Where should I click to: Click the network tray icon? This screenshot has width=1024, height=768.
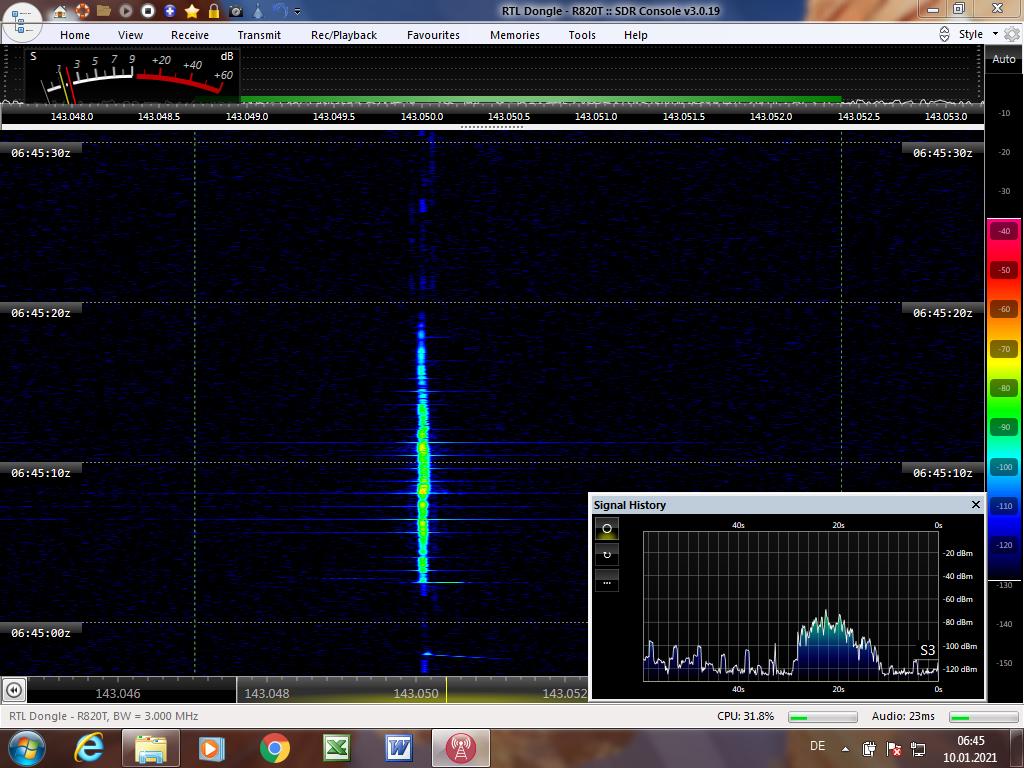click(918, 748)
